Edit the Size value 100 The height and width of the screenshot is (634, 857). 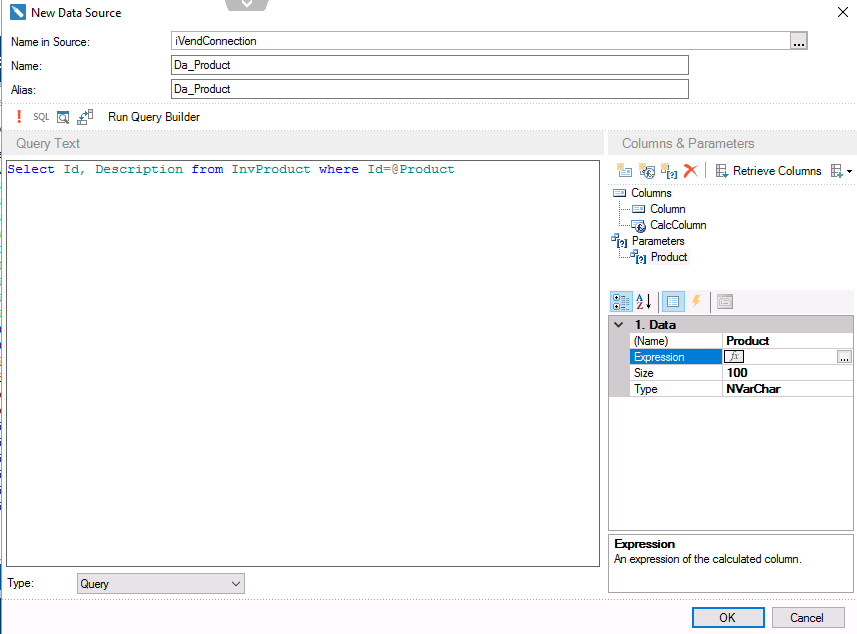787,373
